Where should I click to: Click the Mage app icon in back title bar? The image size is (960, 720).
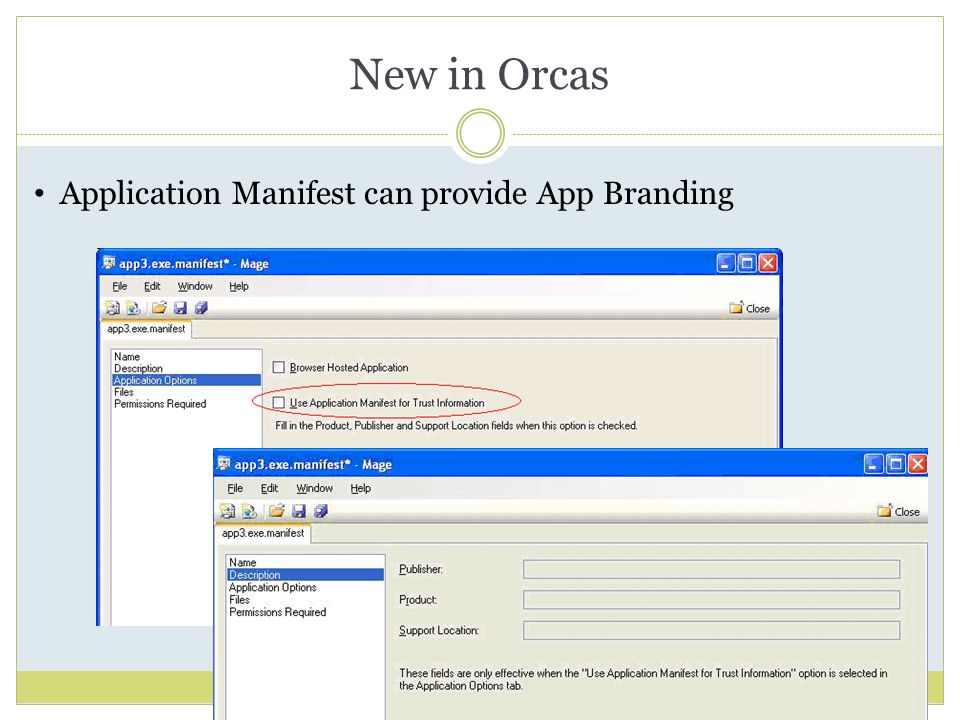109,263
